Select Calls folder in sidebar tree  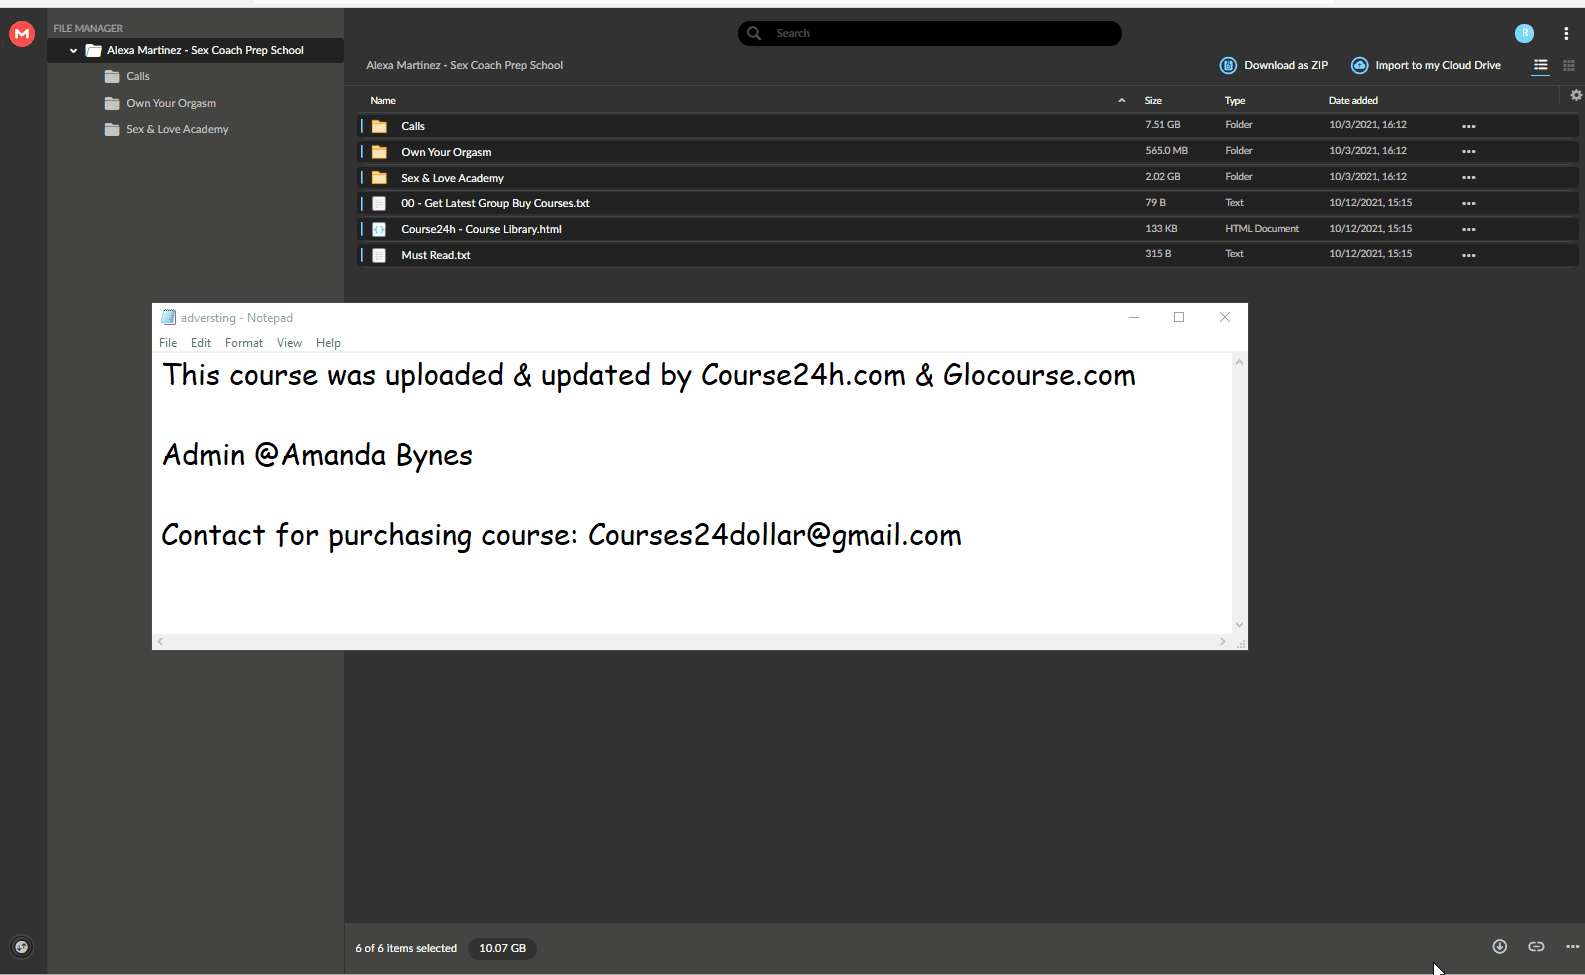pos(138,76)
